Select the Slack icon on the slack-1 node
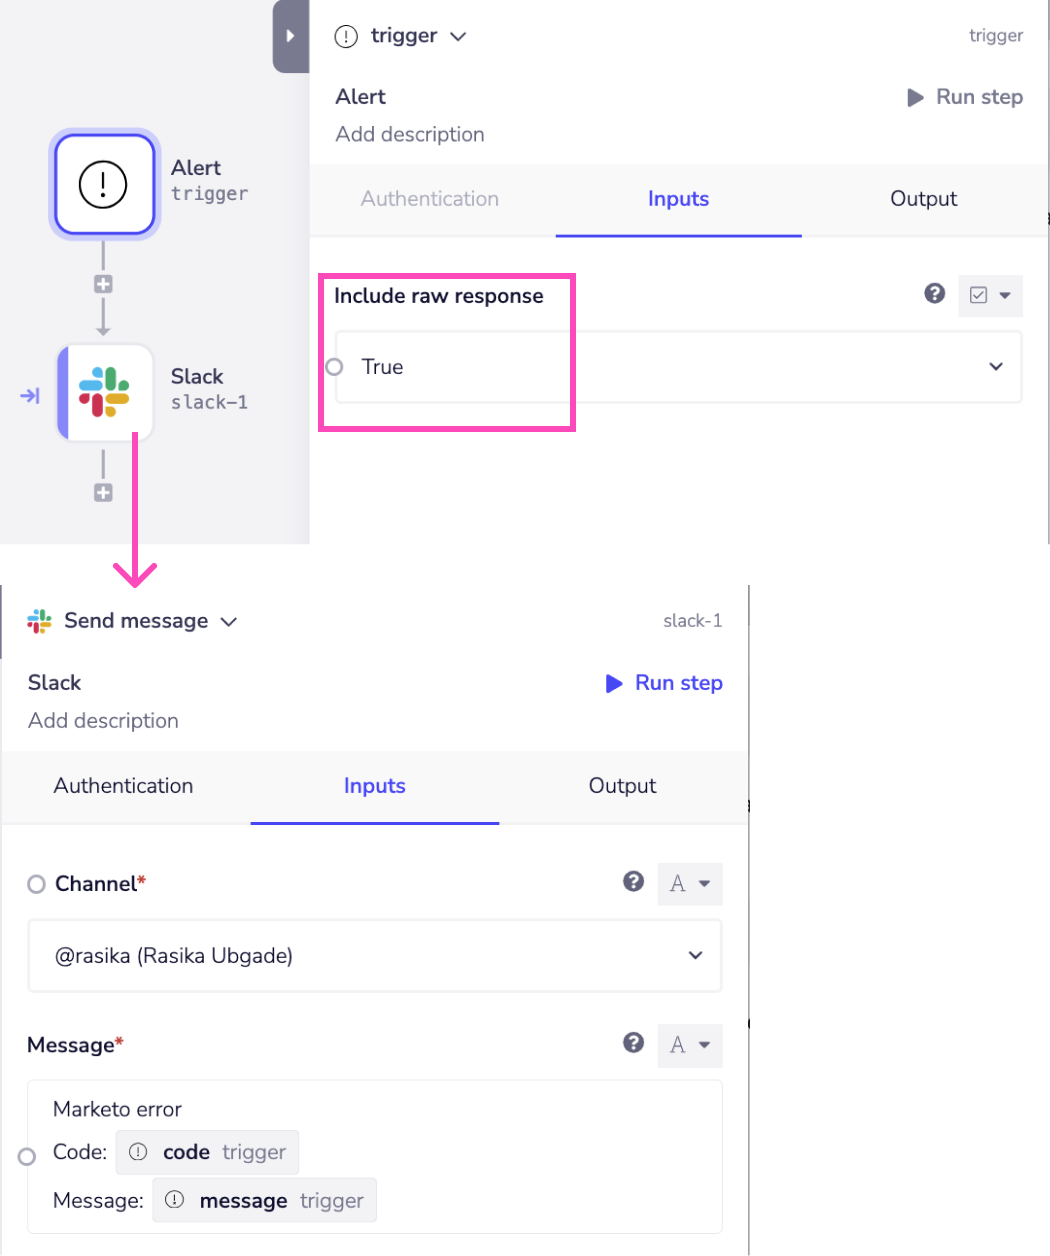Screen dimensions: 1050x1256 [x=105, y=392]
